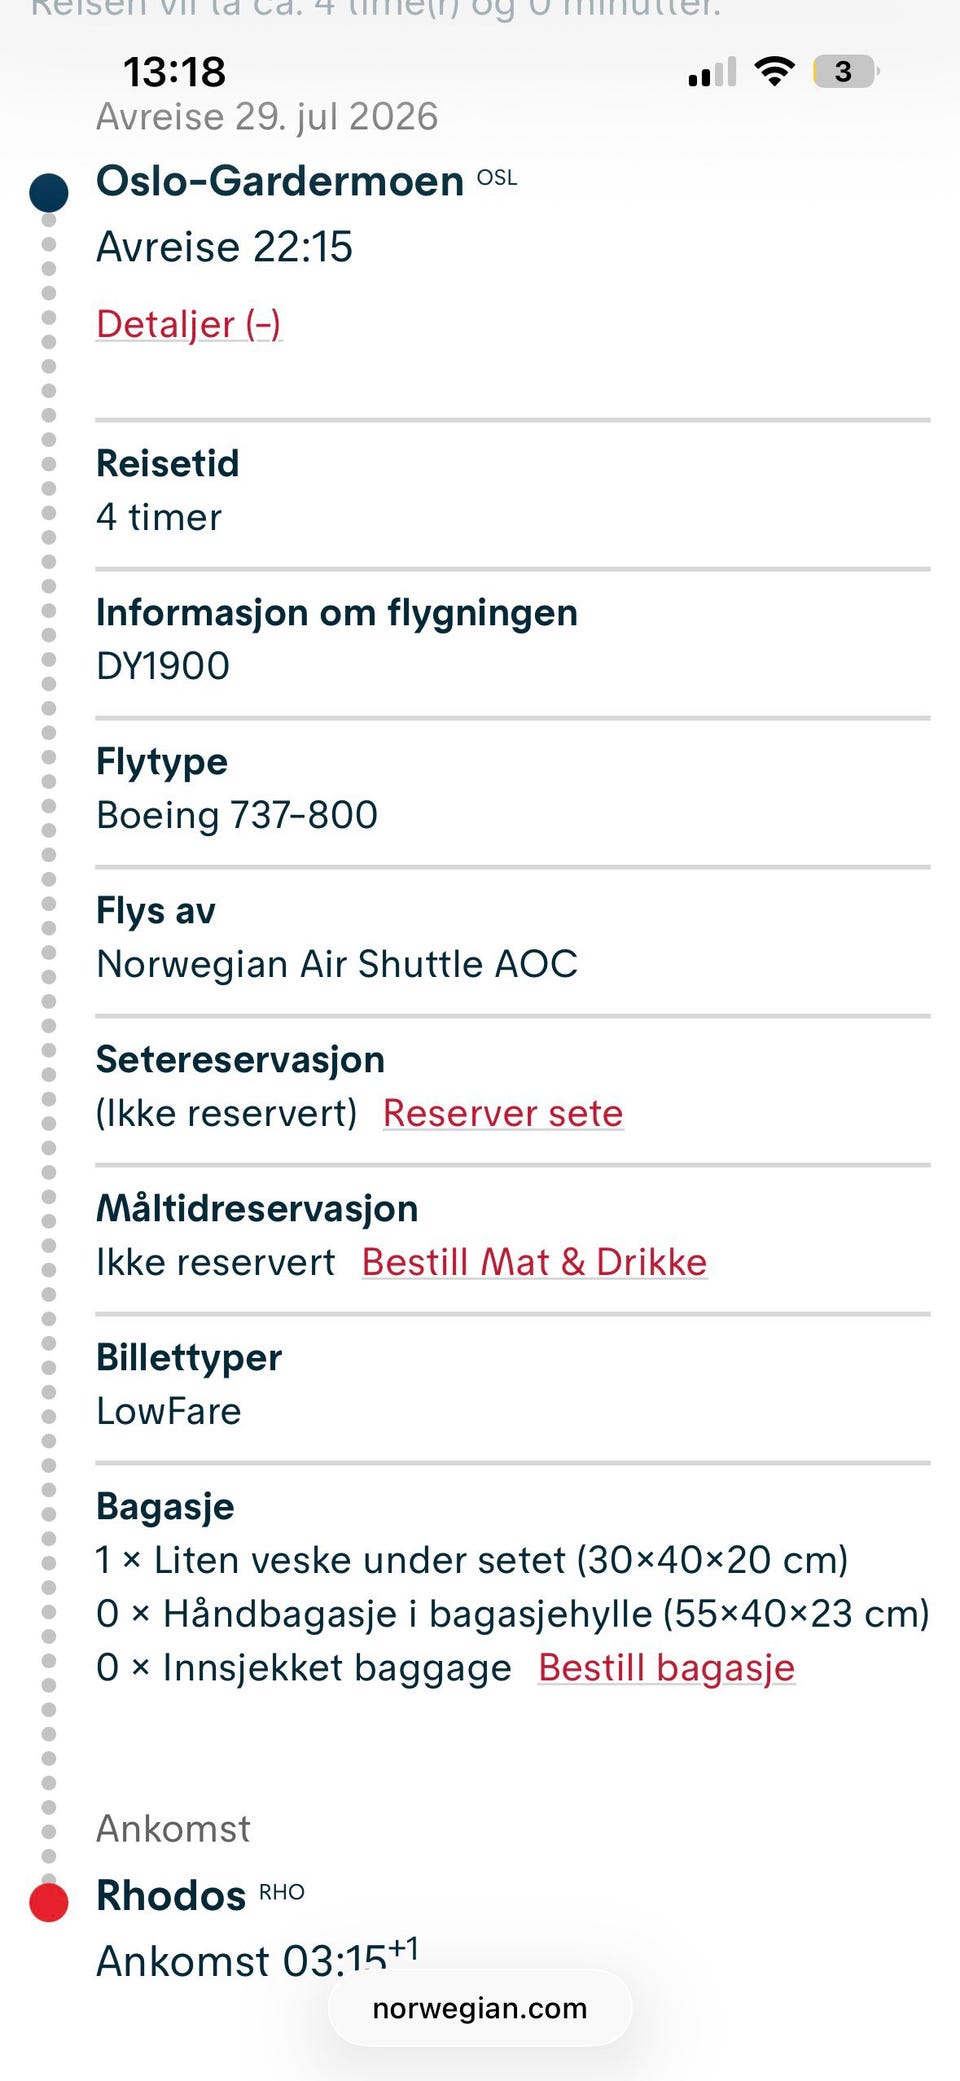Tap the battery indicator showing 3
The image size is (960, 2081).
[843, 71]
